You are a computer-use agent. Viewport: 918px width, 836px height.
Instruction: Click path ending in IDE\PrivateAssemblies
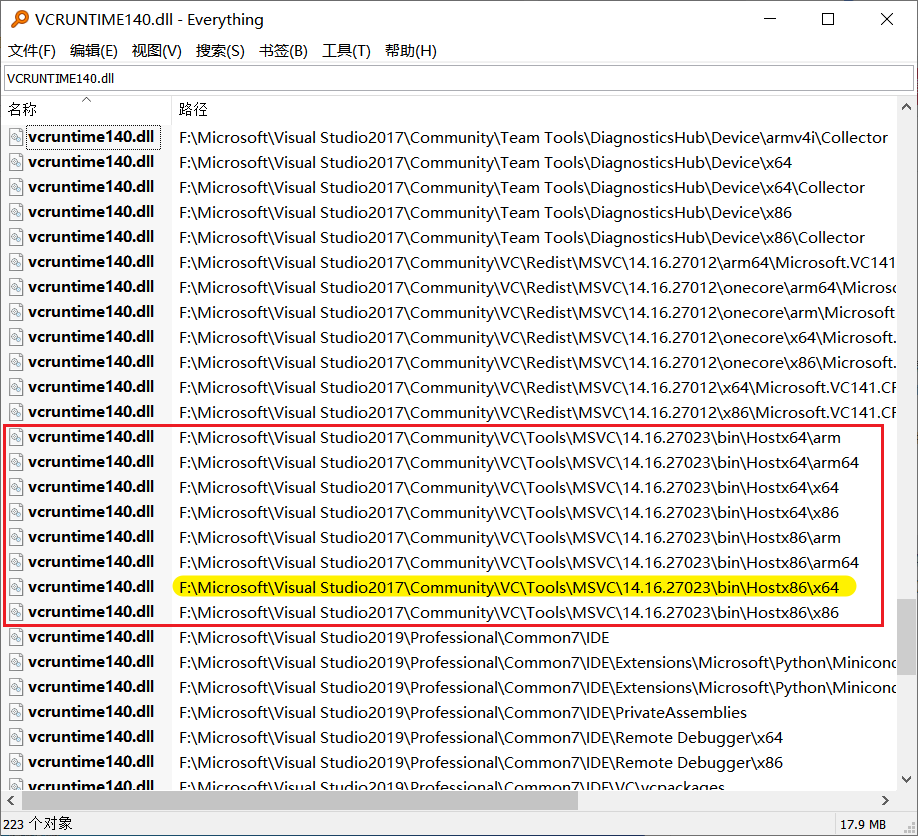(x=463, y=712)
